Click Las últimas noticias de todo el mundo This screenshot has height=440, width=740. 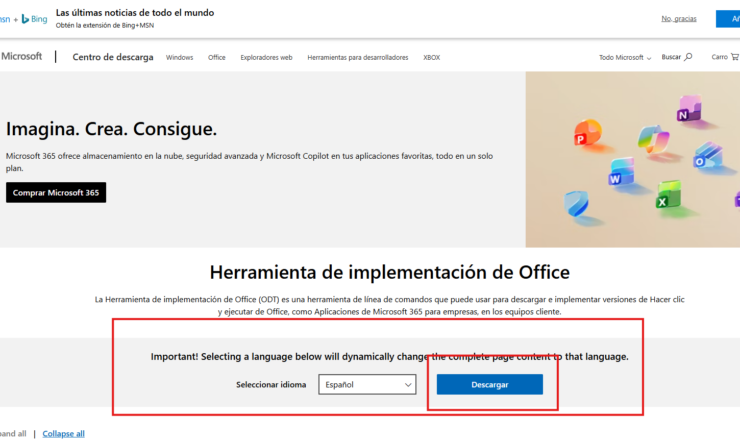tap(135, 13)
